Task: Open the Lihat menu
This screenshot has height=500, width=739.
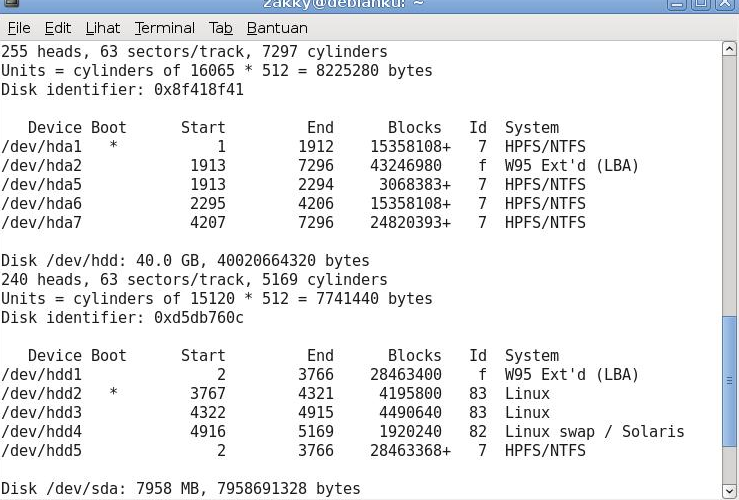Action: (x=103, y=28)
